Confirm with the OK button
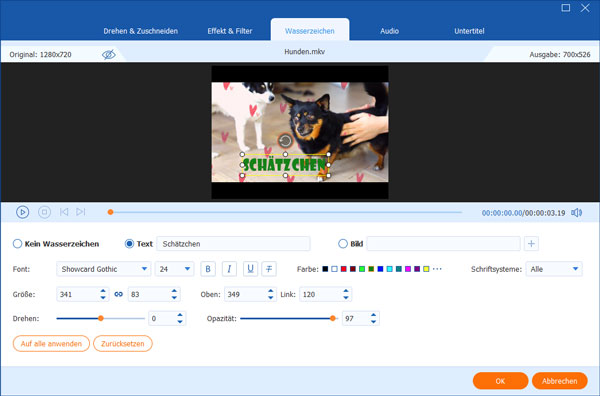The height and width of the screenshot is (396, 600). pyautogui.click(x=501, y=381)
